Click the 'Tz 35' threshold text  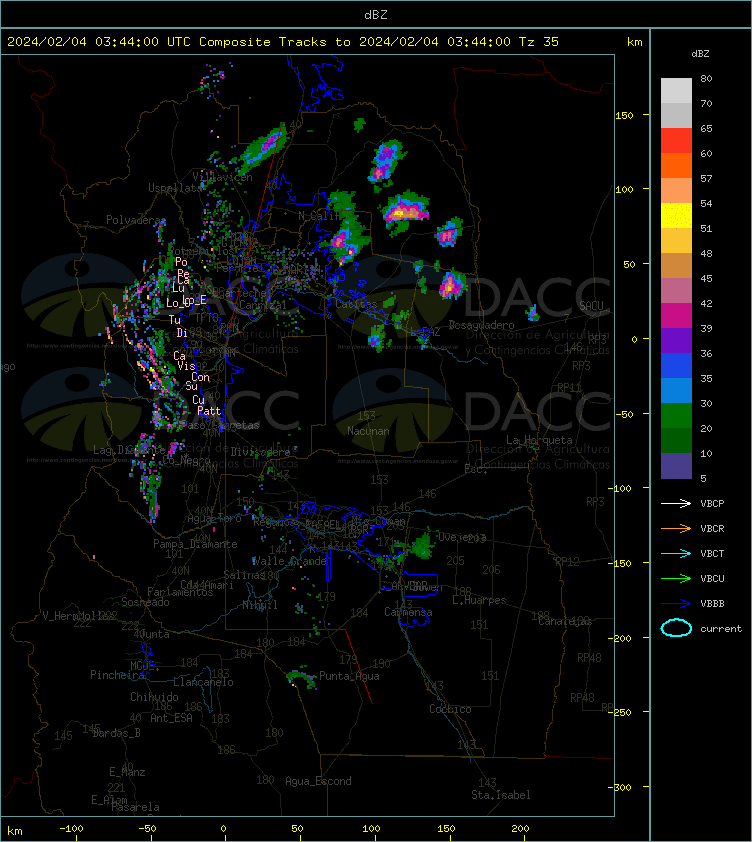click(539, 42)
